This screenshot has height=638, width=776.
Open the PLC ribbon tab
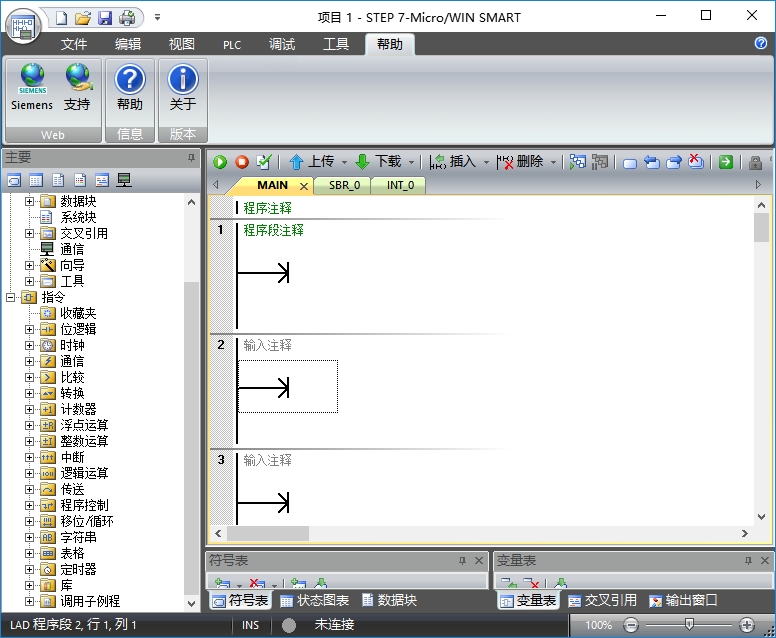click(x=232, y=45)
